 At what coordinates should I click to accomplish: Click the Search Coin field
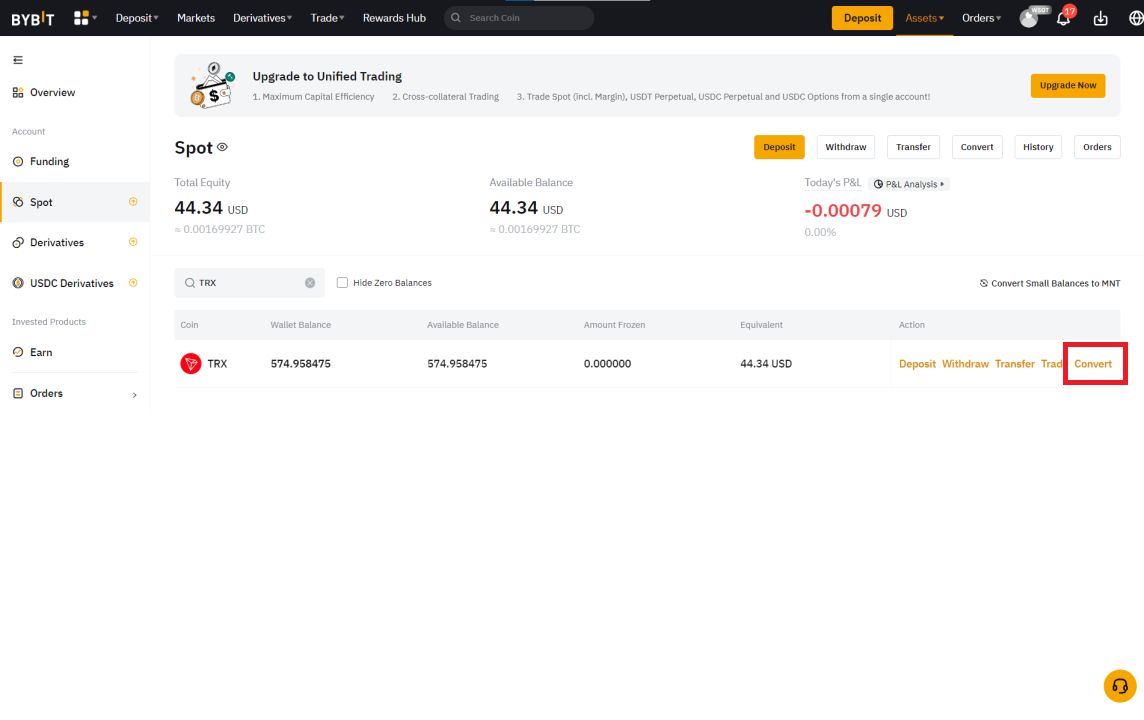tap(519, 18)
